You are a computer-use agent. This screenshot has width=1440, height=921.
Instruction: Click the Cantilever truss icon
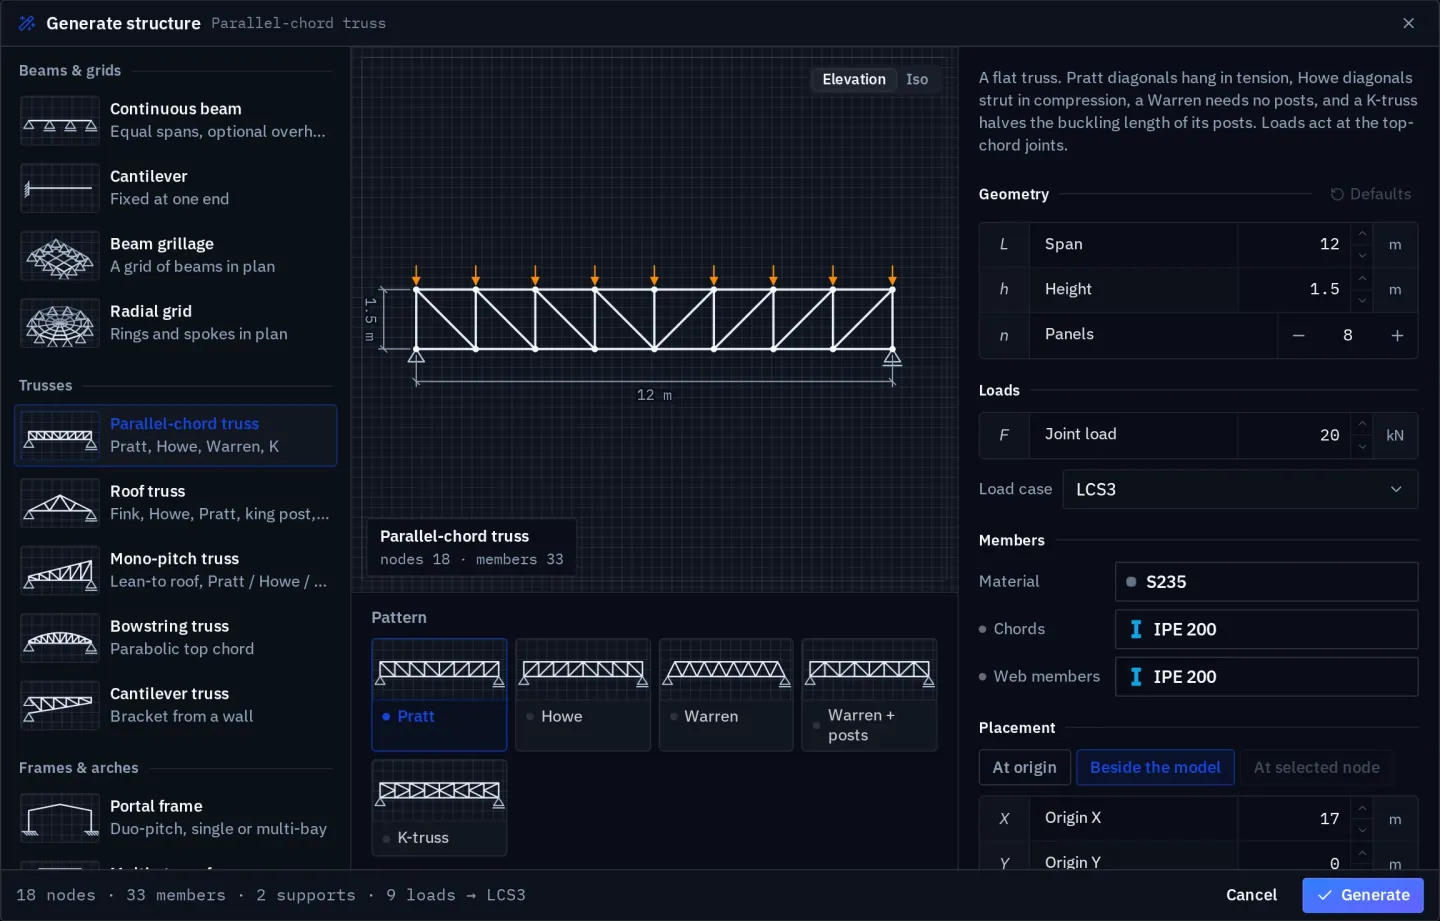[60, 705]
